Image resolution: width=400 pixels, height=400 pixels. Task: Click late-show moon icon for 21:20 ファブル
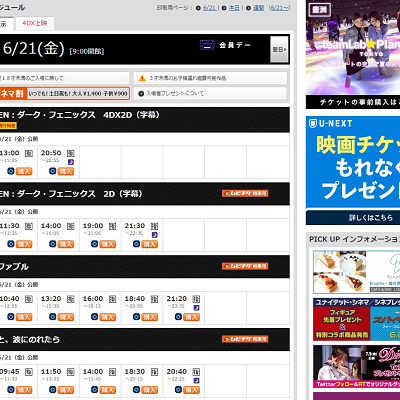pos(196,308)
